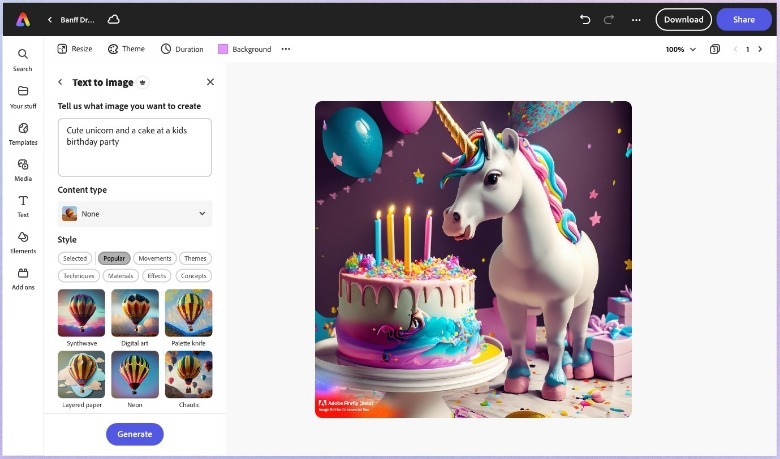Undo the last action
Image resolution: width=780 pixels, height=459 pixels.
coord(585,20)
